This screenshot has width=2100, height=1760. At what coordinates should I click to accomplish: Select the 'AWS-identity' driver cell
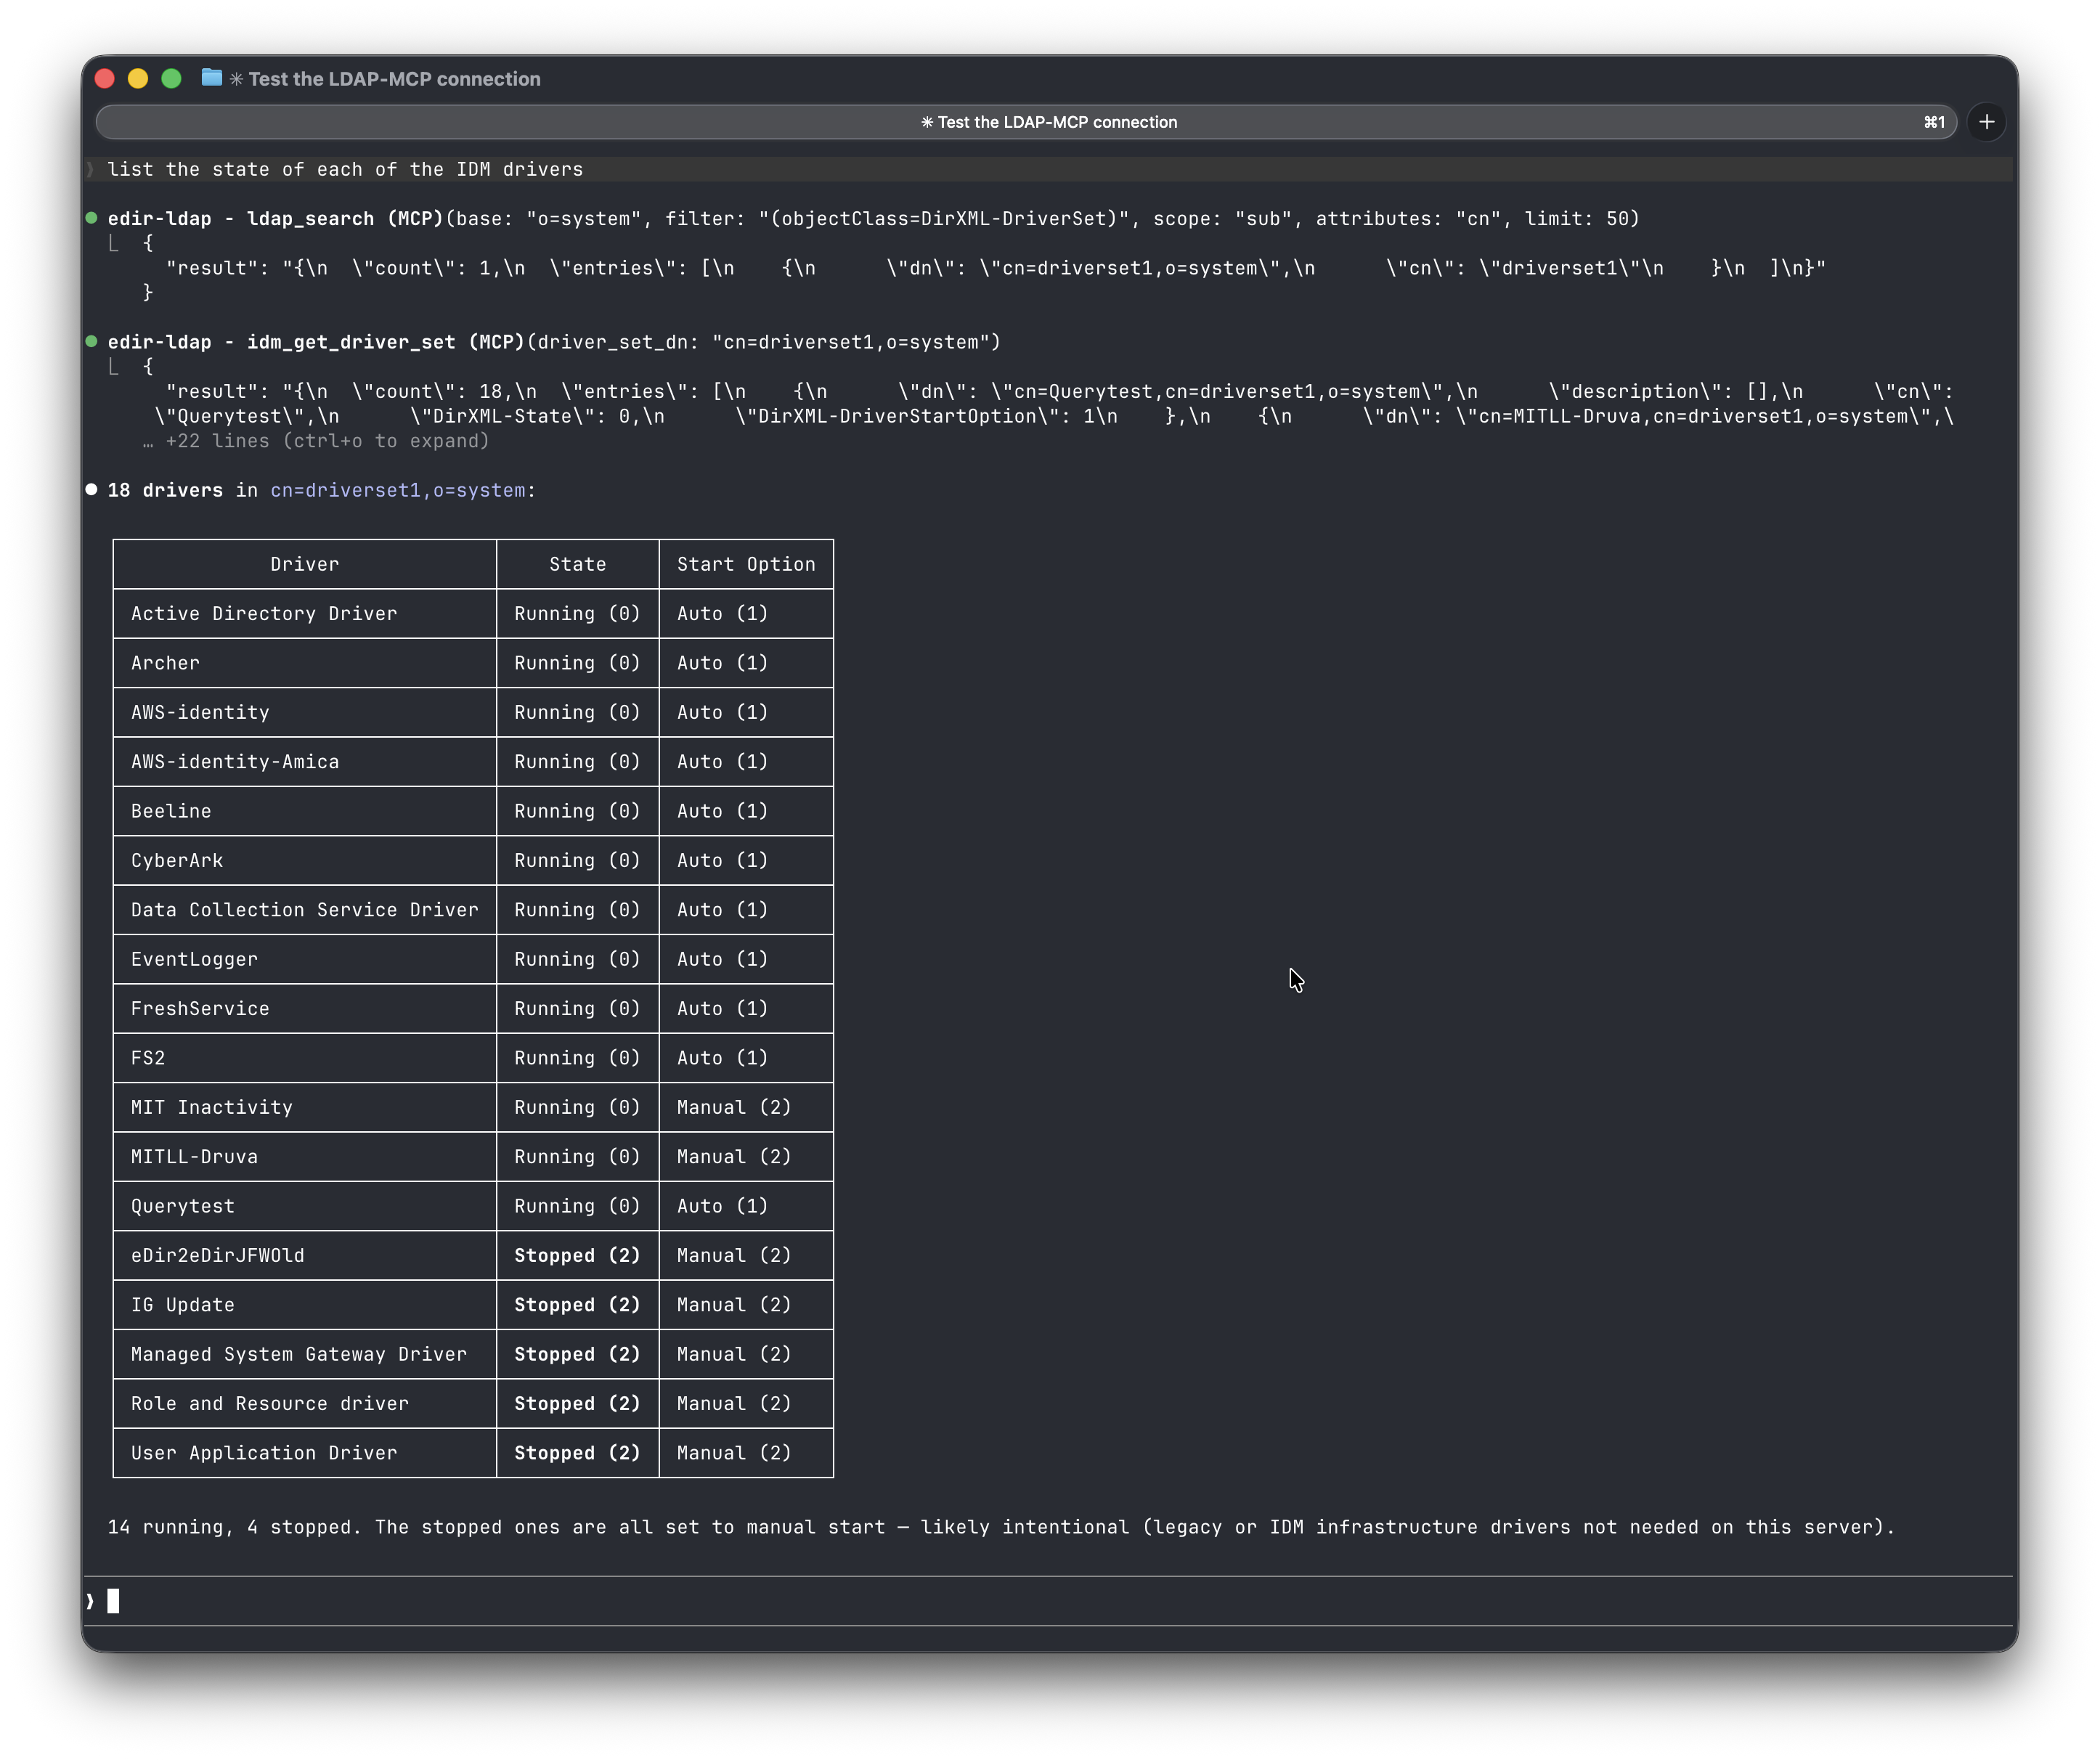305,712
